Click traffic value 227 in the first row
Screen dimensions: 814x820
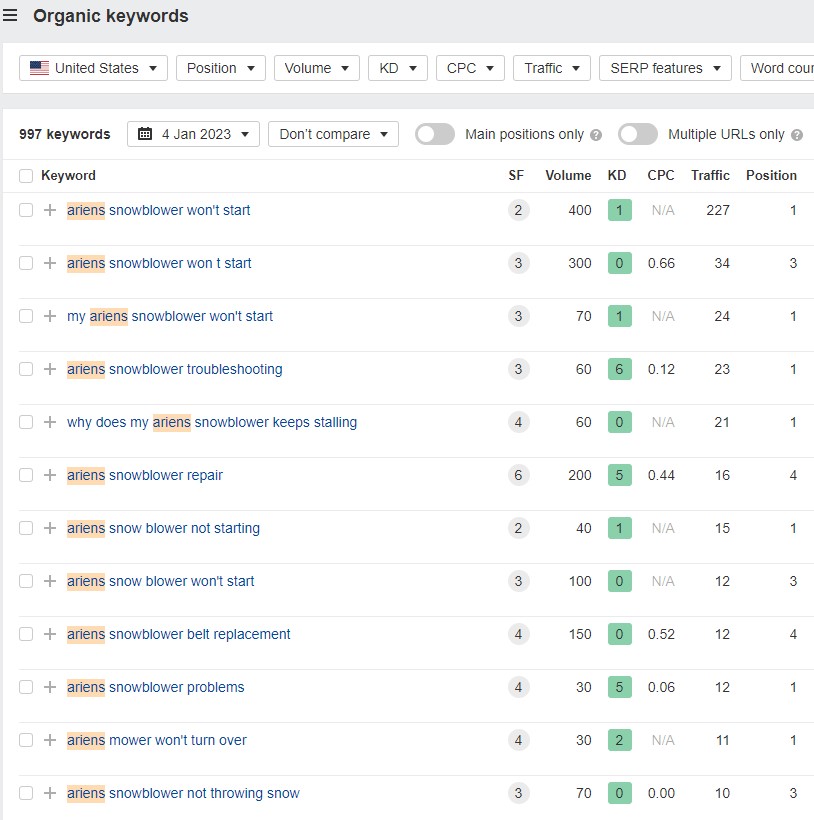pyautogui.click(x=718, y=210)
